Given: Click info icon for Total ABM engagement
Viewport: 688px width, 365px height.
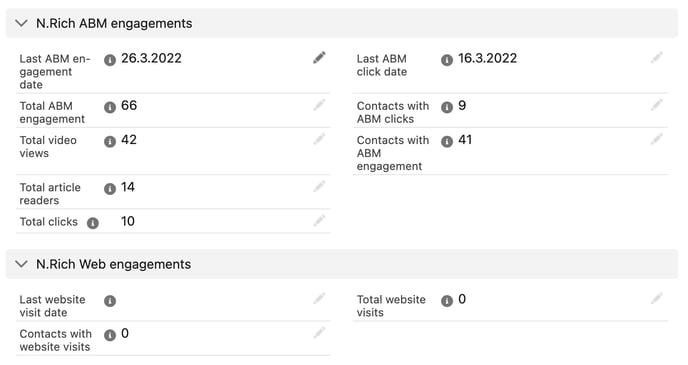Looking at the screenshot, I should [x=110, y=107].
